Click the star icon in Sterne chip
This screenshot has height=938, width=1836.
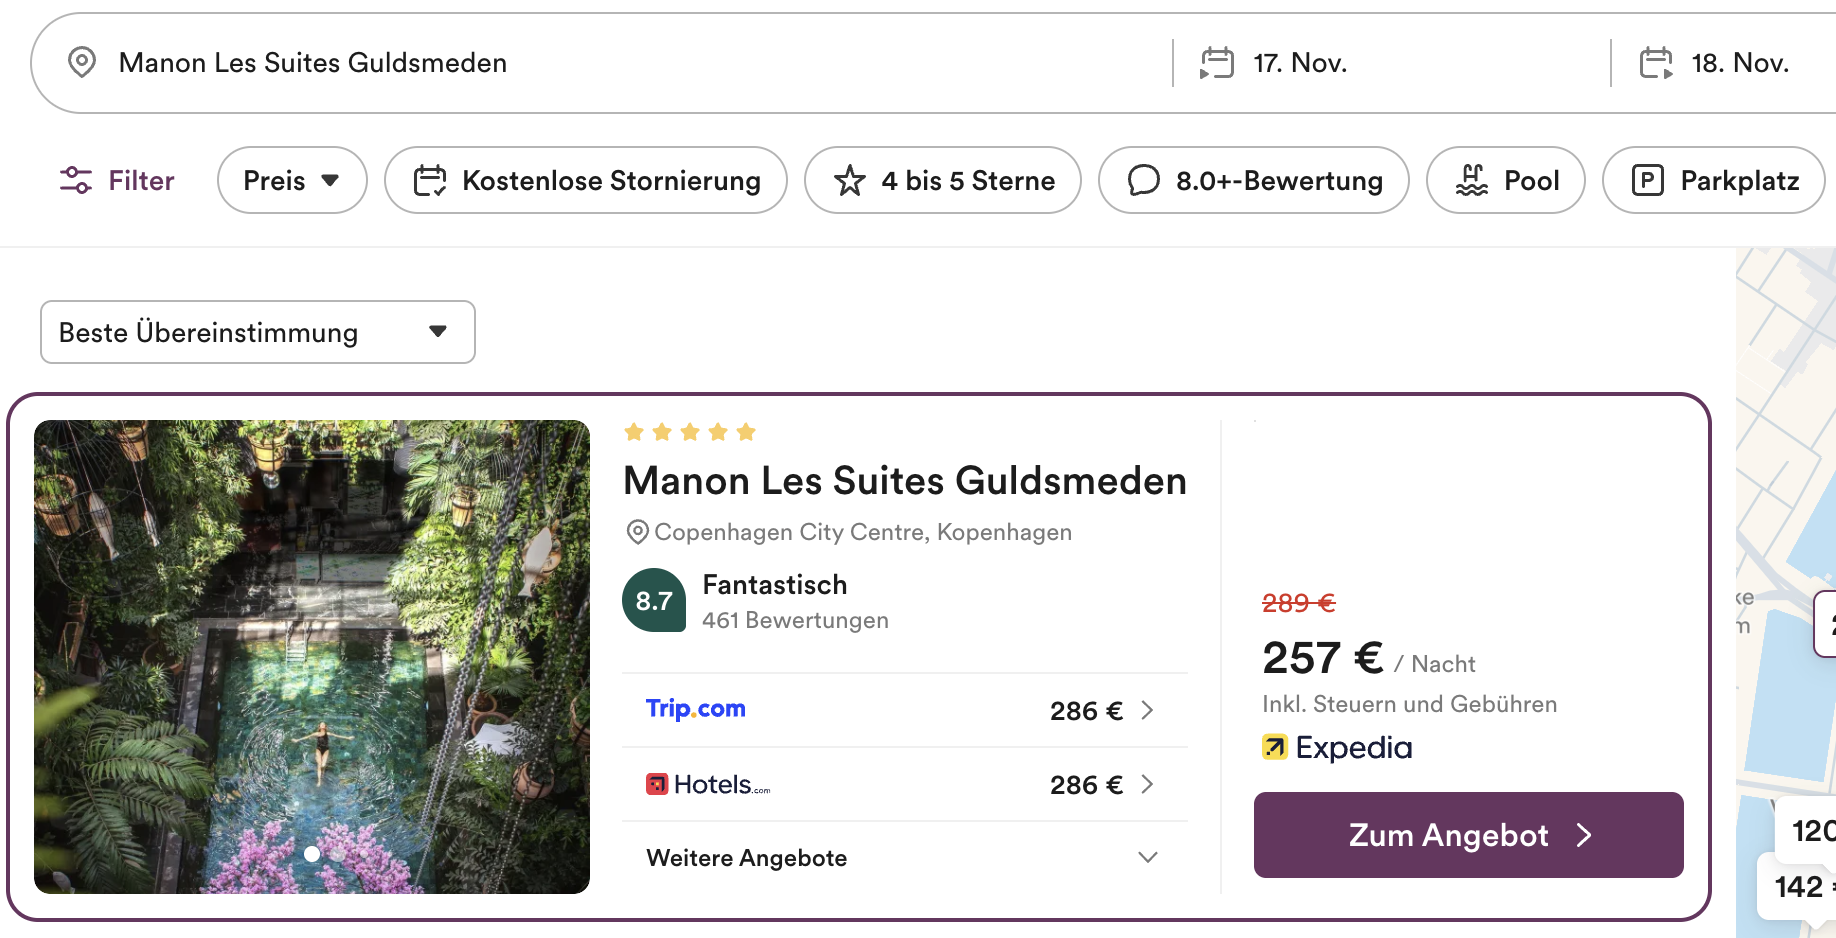pos(850,180)
